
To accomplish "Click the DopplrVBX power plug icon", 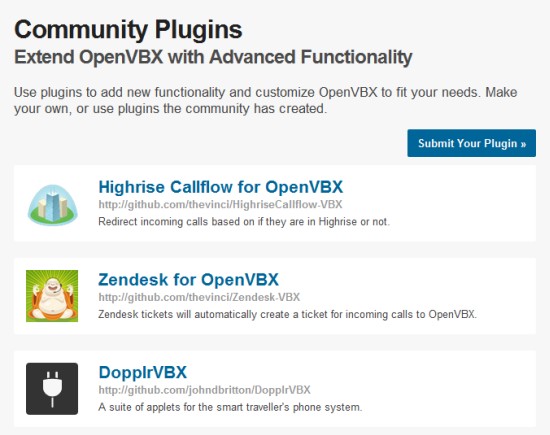I will pyautogui.click(x=52, y=389).
